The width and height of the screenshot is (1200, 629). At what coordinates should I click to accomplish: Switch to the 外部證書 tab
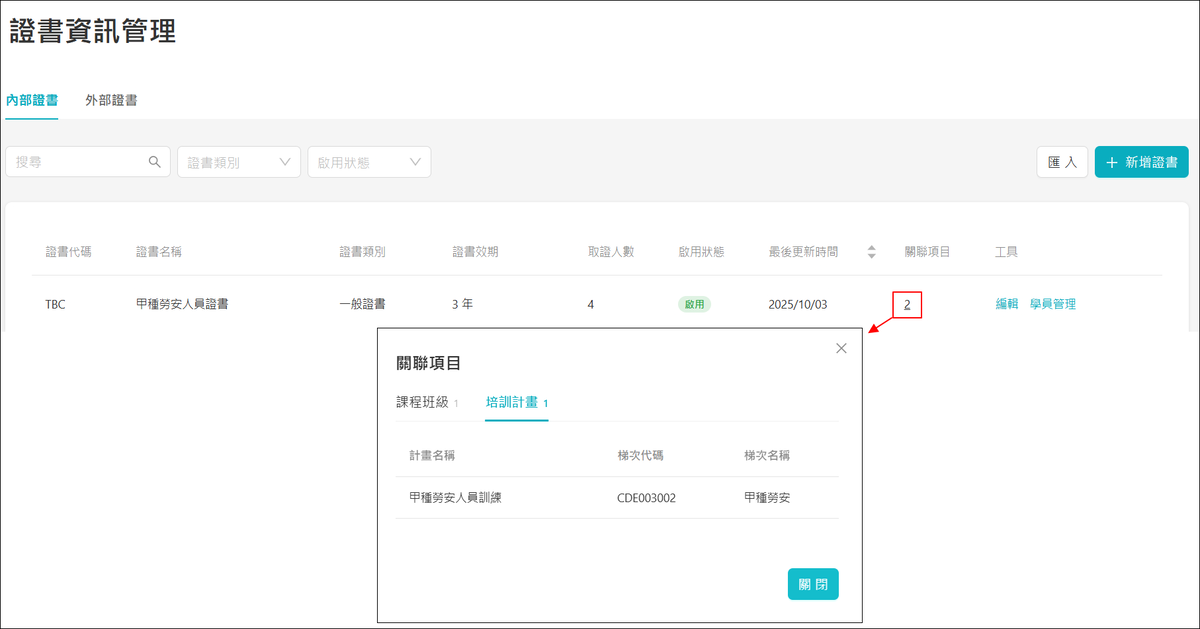click(x=111, y=100)
